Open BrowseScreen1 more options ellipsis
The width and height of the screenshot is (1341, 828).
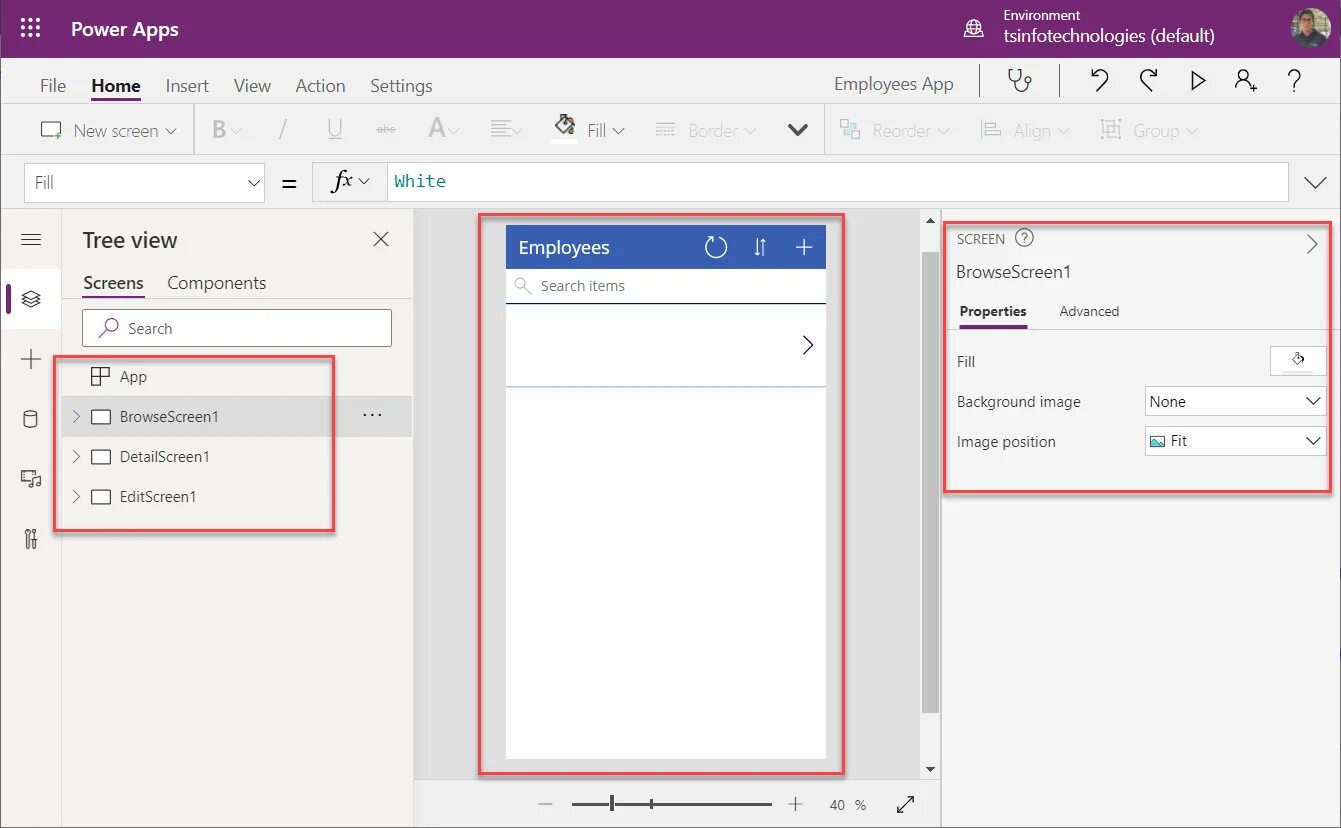click(x=372, y=416)
